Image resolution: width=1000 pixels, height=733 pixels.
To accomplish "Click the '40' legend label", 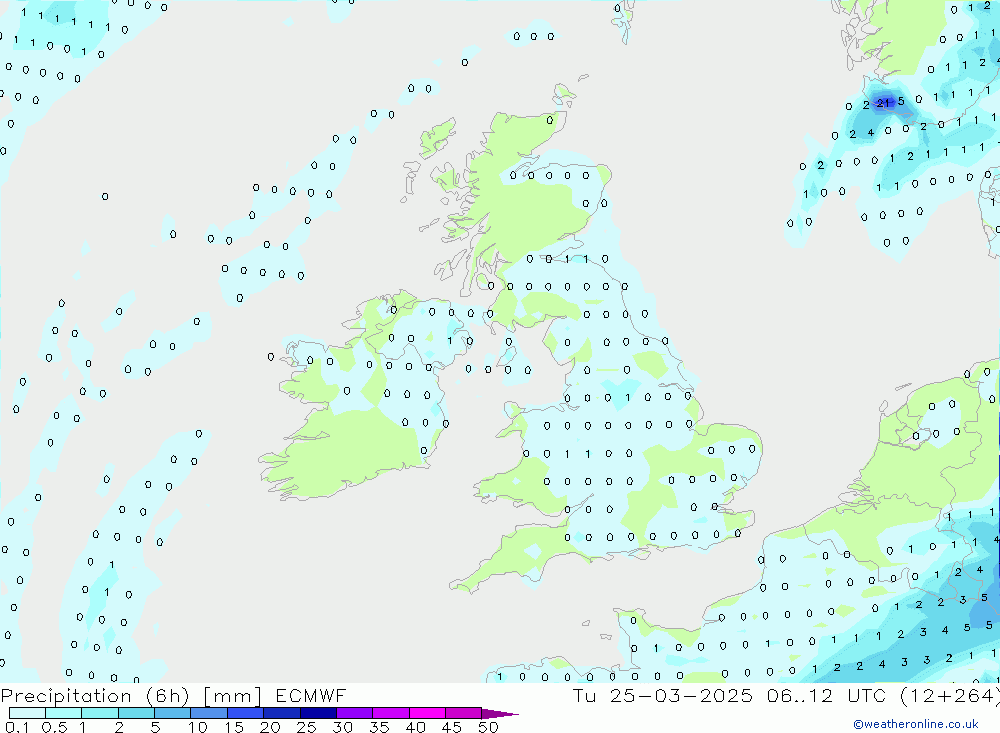I will tap(415, 727).
